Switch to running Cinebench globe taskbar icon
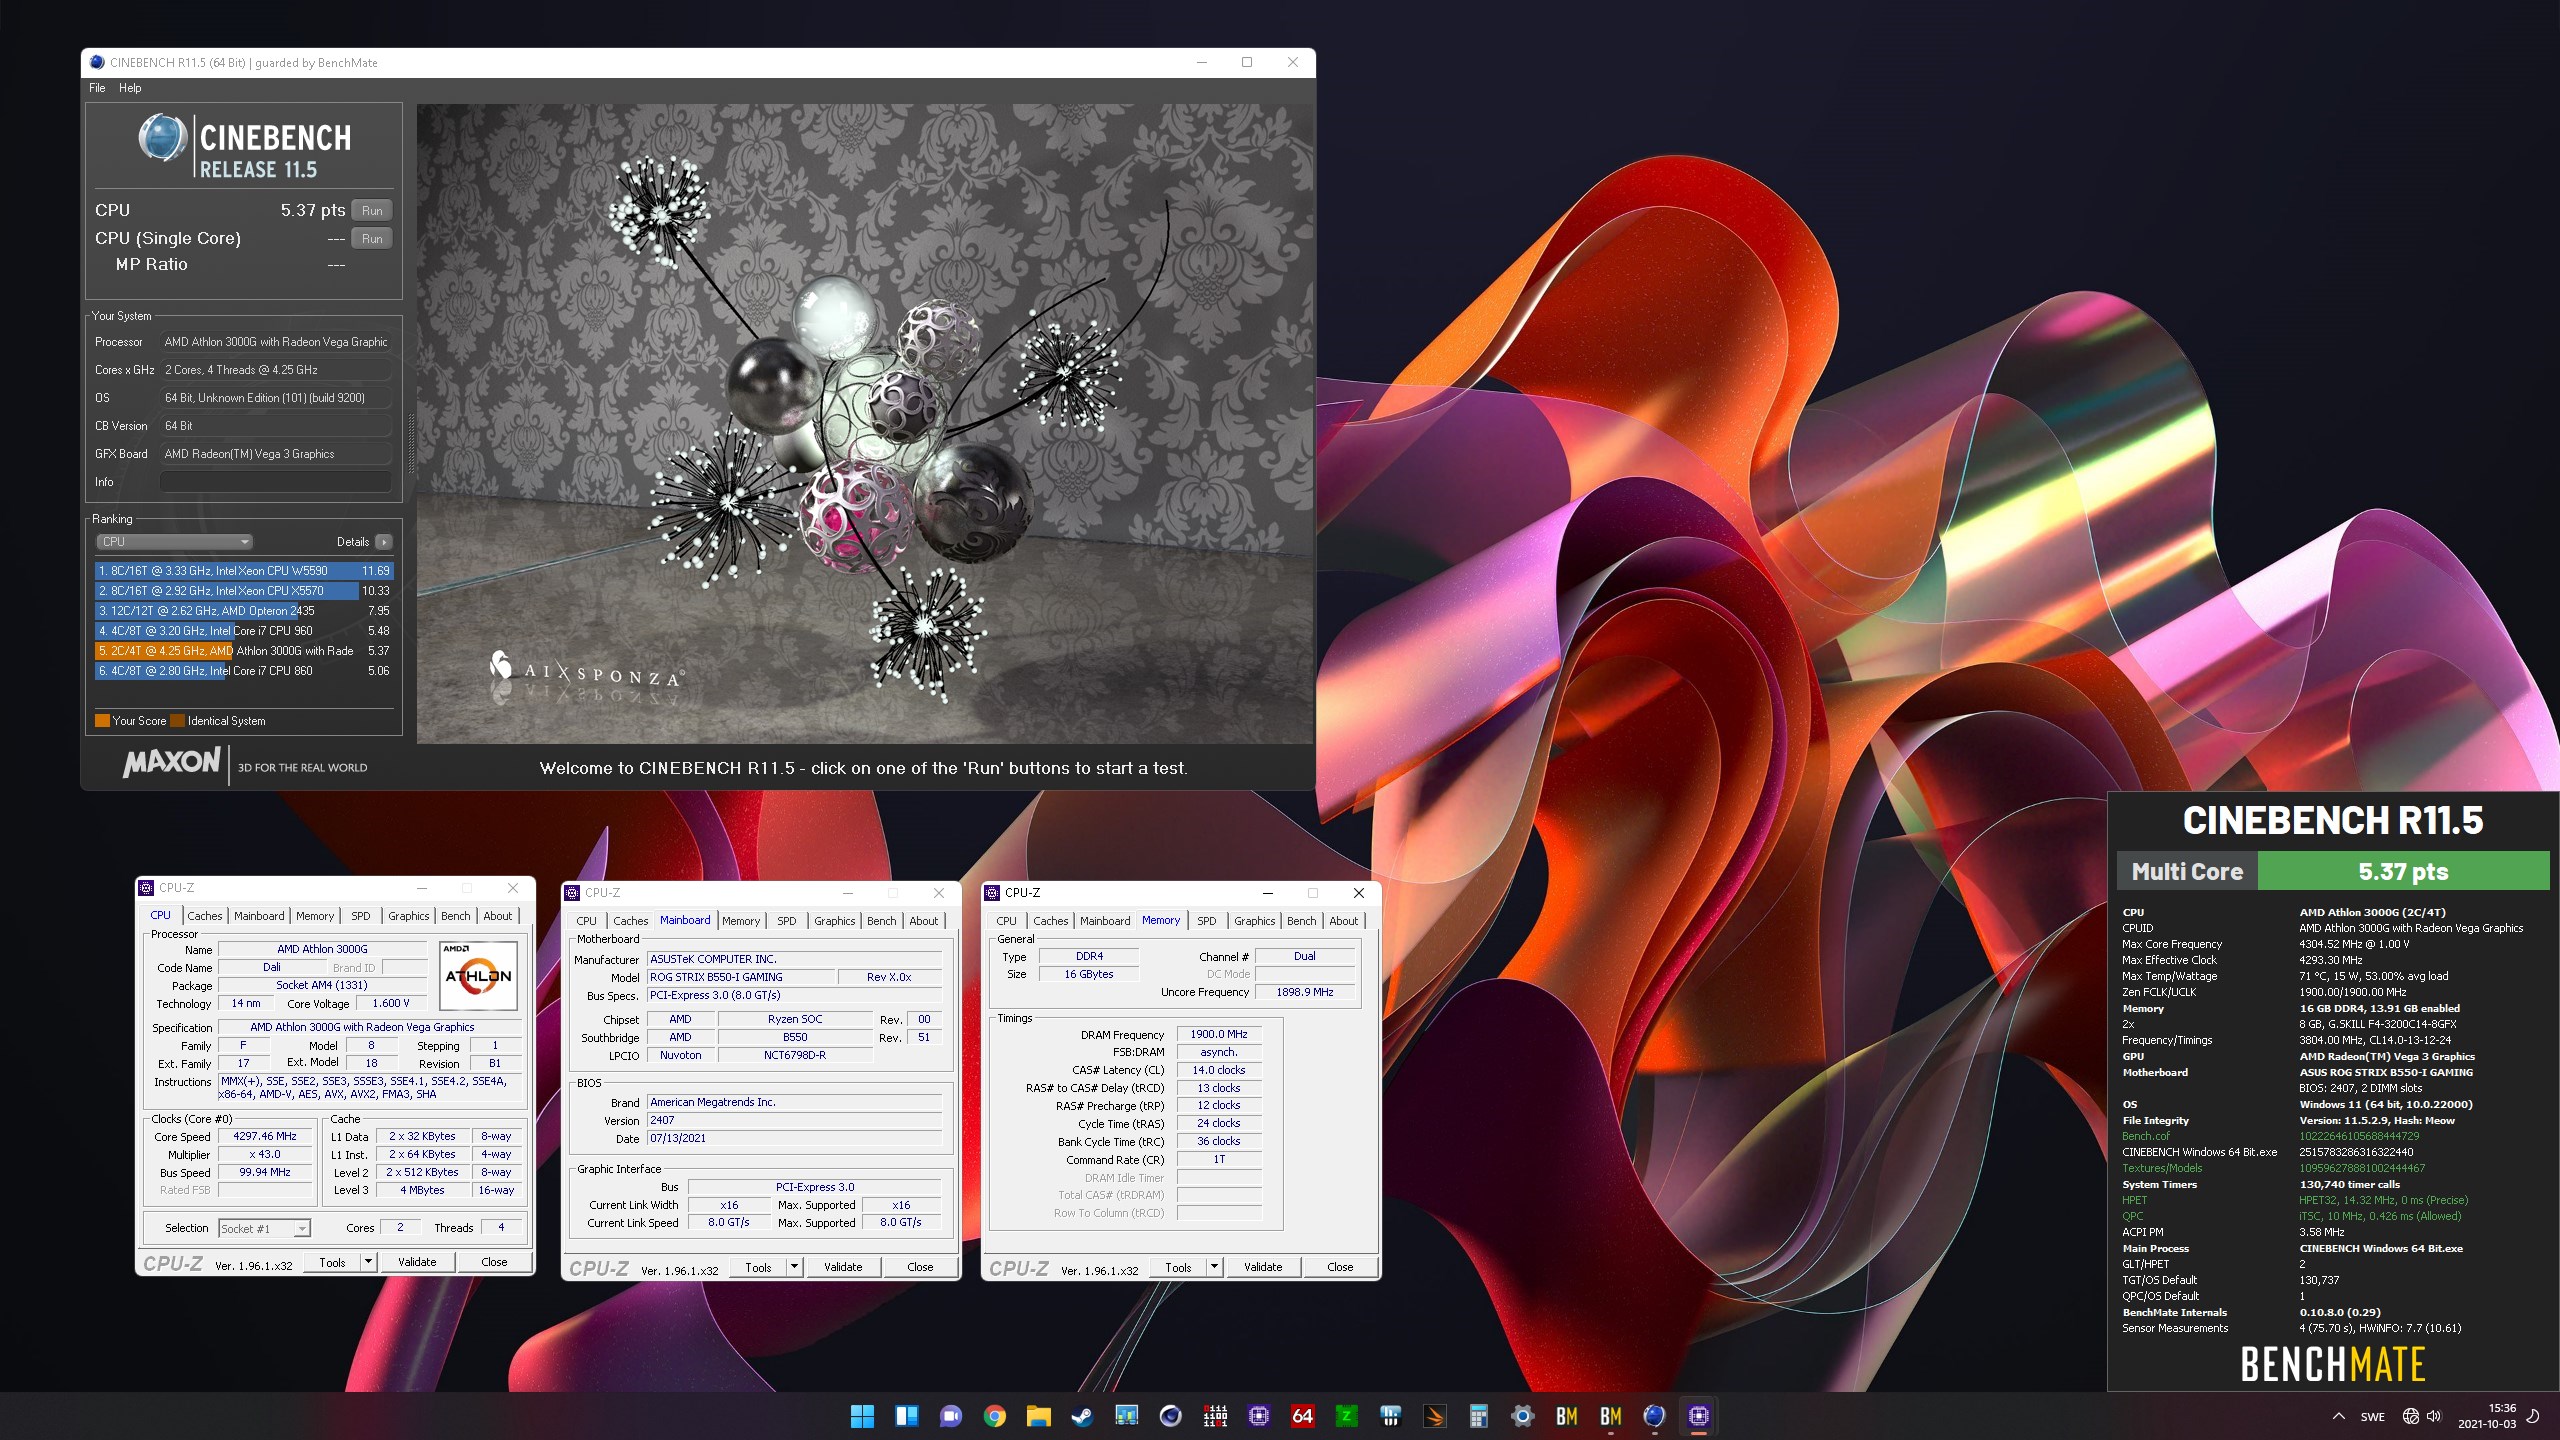The image size is (2560, 1440). 1654,1416
